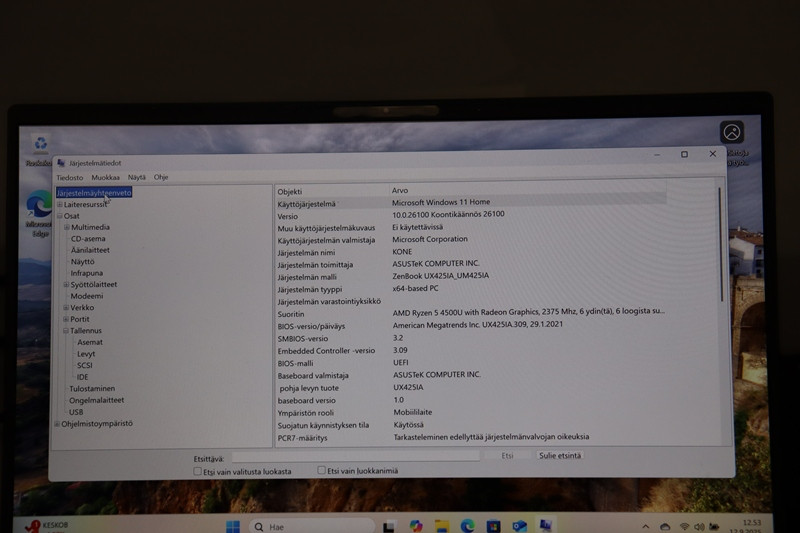Open Microsoft Edge from the taskbar
The height and width of the screenshot is (533, 800).
(x=467, y=526)
